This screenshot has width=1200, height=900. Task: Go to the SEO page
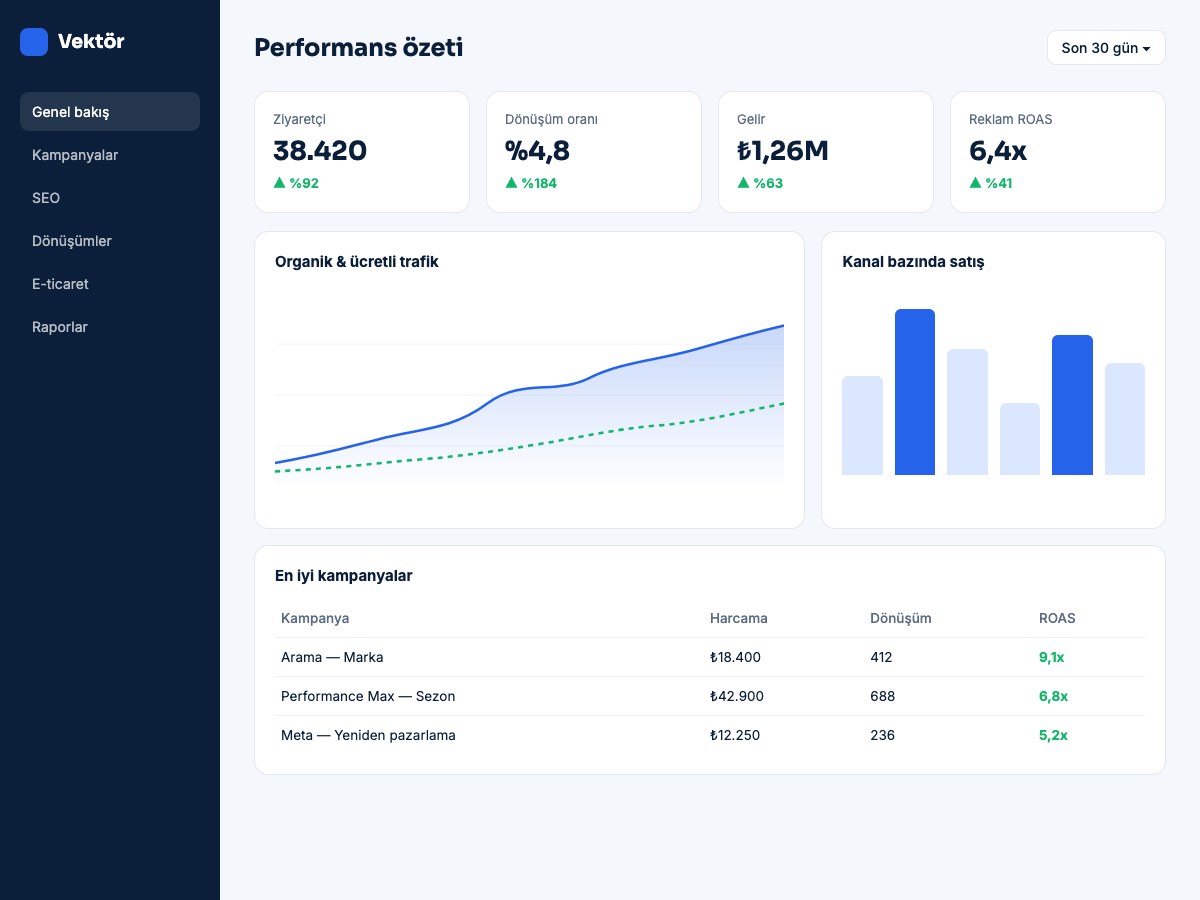click(110, 198)
